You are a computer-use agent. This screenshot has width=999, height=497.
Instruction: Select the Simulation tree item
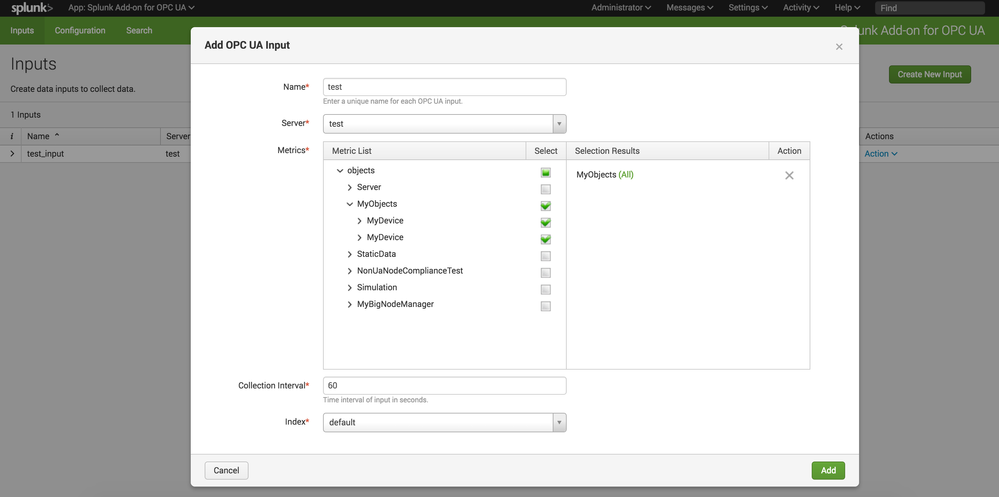pyautogui.click(x=377, y=287)
